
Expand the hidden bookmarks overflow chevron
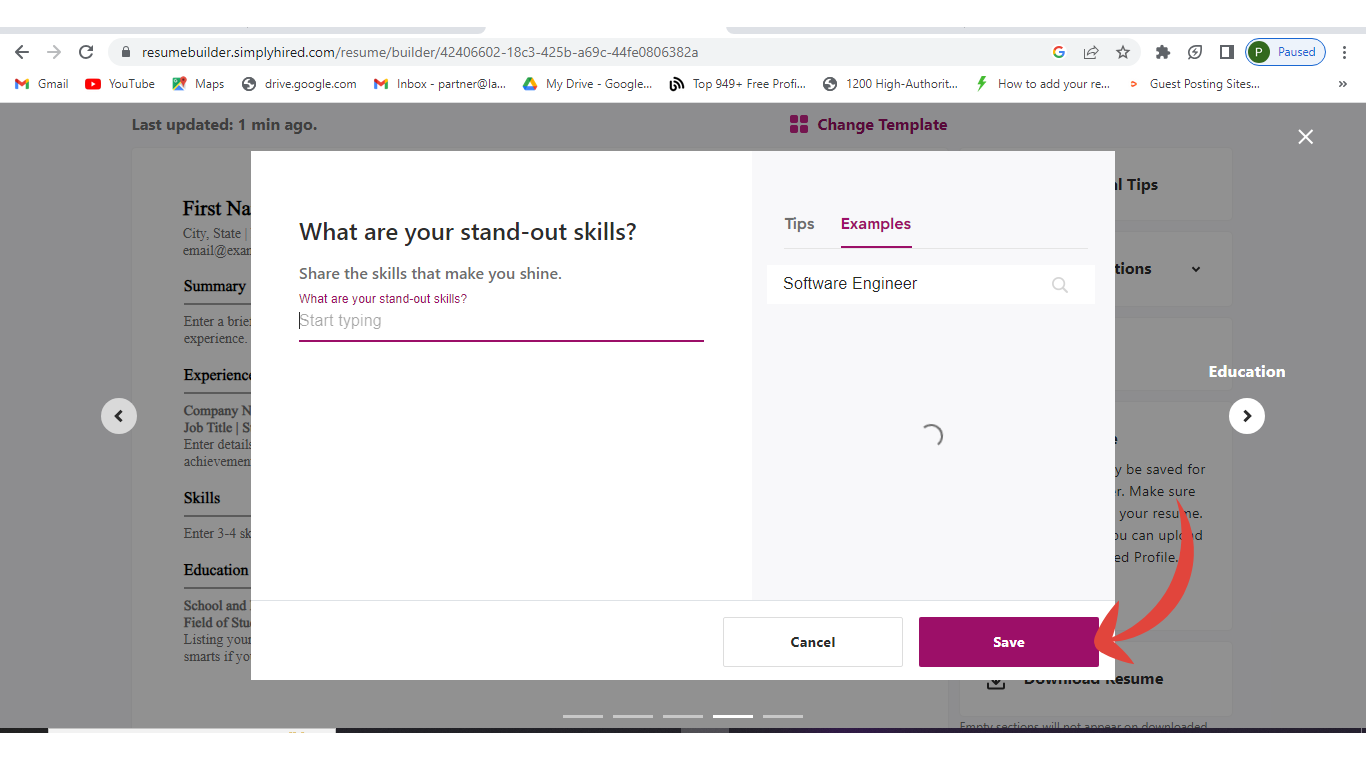(1342, 84)
